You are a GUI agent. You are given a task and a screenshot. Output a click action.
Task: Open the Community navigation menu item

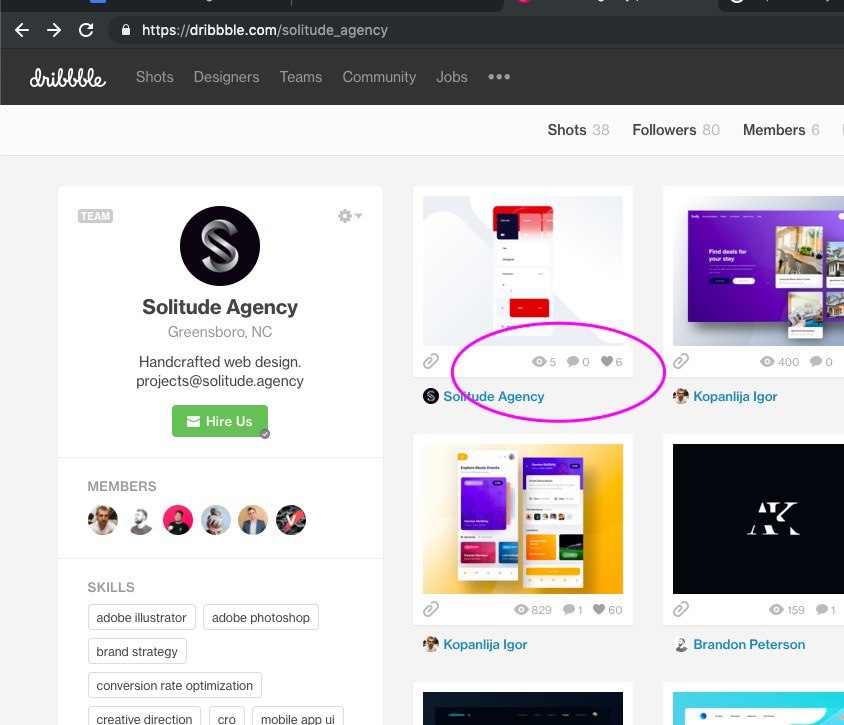coord(379,77)
